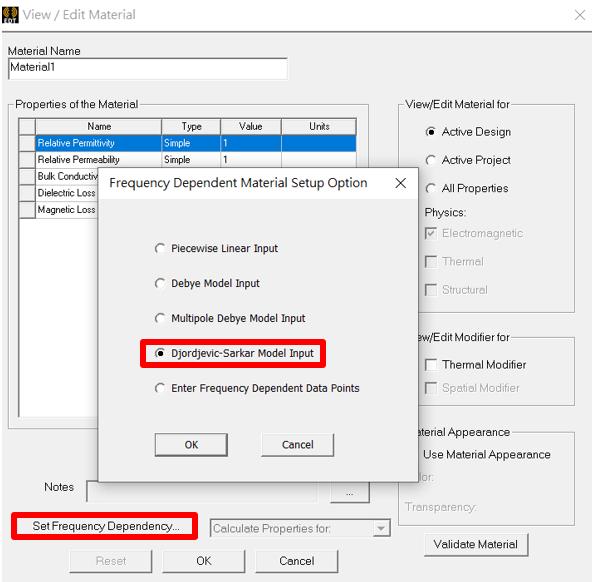Screen dimensions: 592x582
Task: Click the Units column header
Action: (319, 126)
